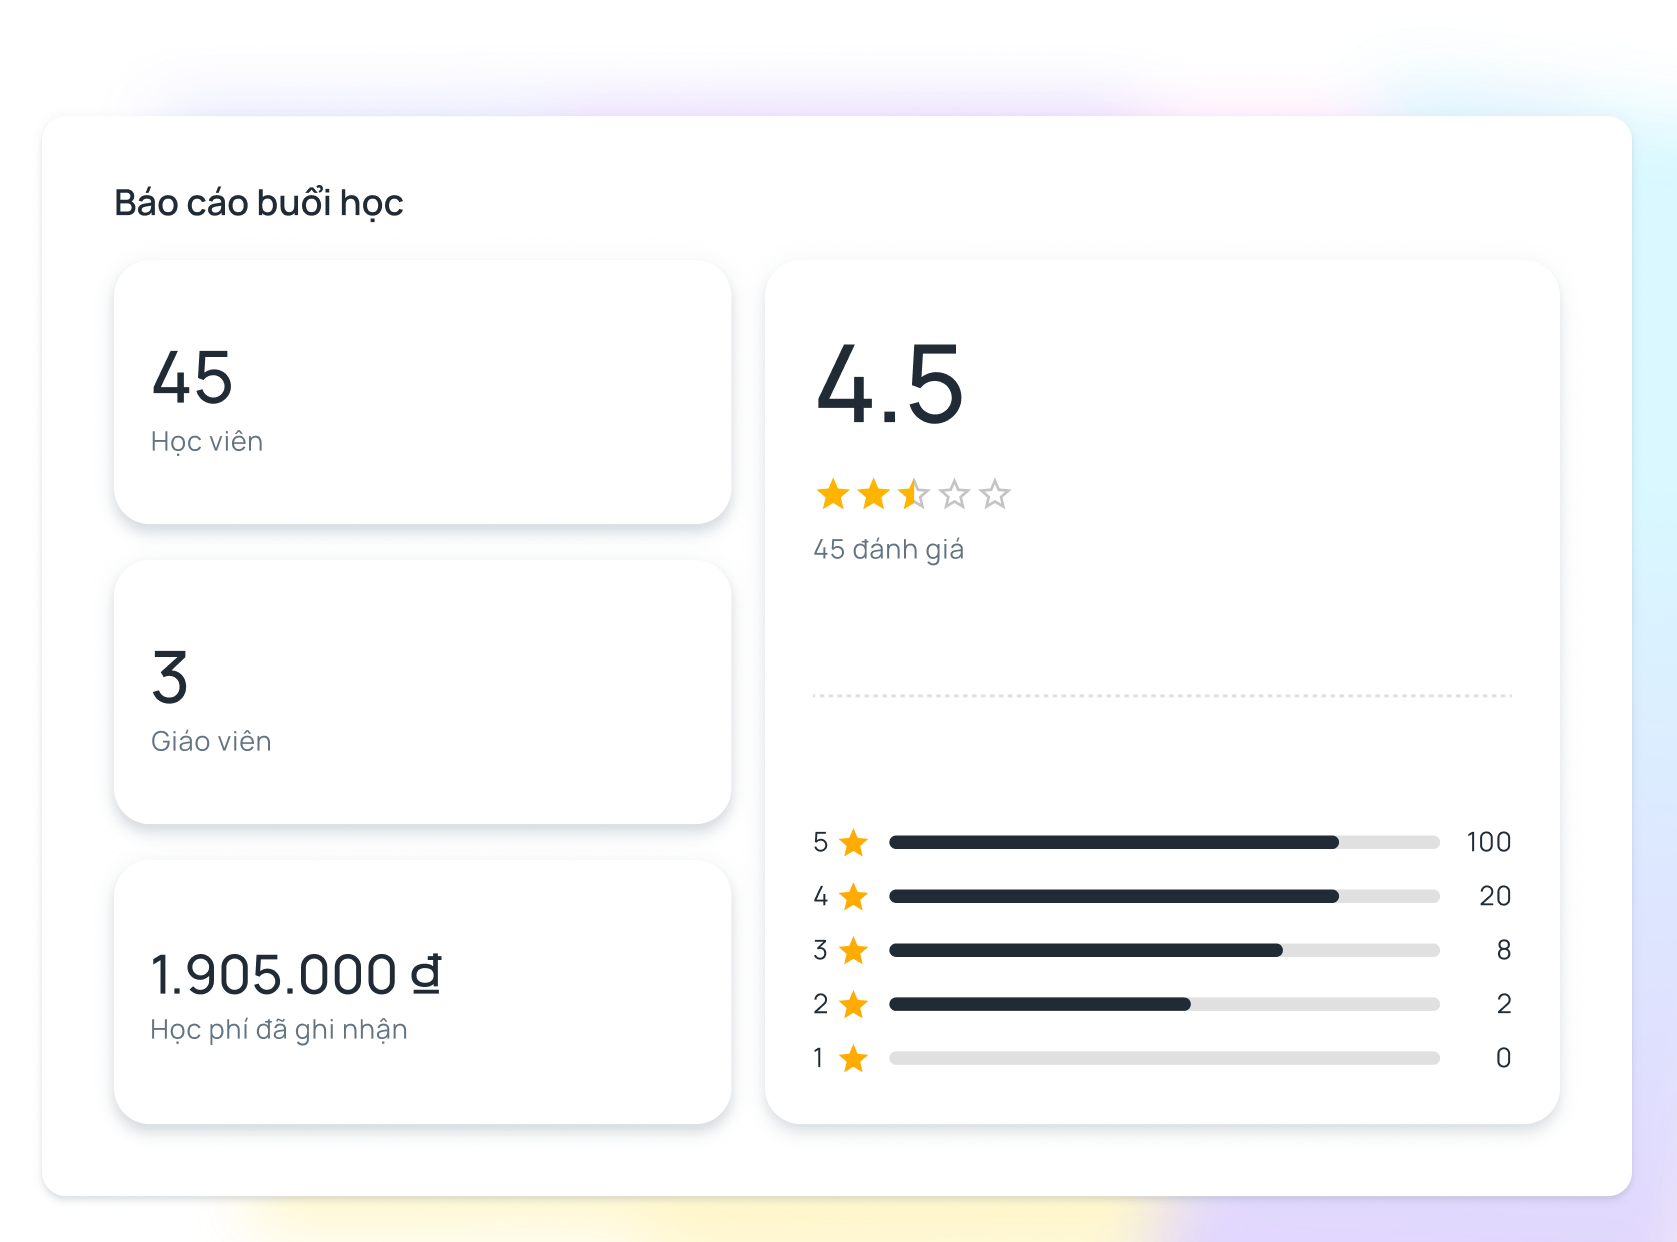
Task: Select the Học phí đã ghi nhận card
Action: pos(422,992)
